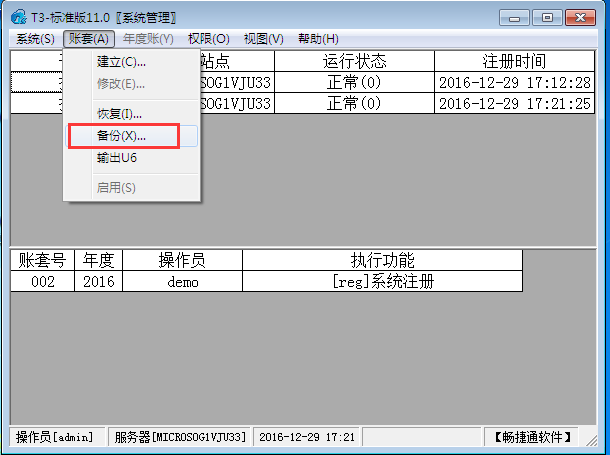This screenshot has width=610, height=455.
Task: Click the 执行功能 column header
Action: tap(382, 260)
